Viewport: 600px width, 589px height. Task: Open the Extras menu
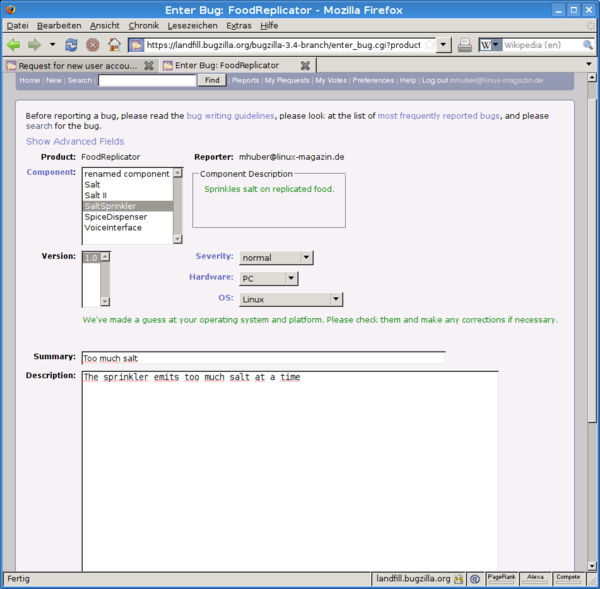238,26
